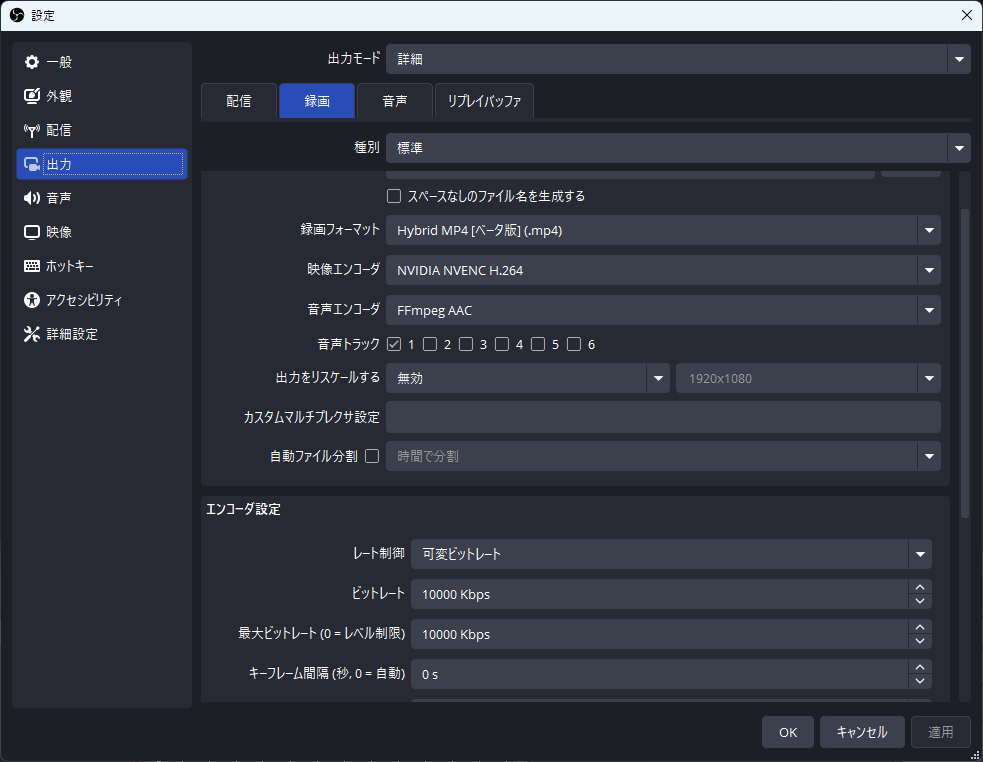Enable 自動ファイル分割 checkbox
Screen dimensions: 983x762
tap(372, 456)
